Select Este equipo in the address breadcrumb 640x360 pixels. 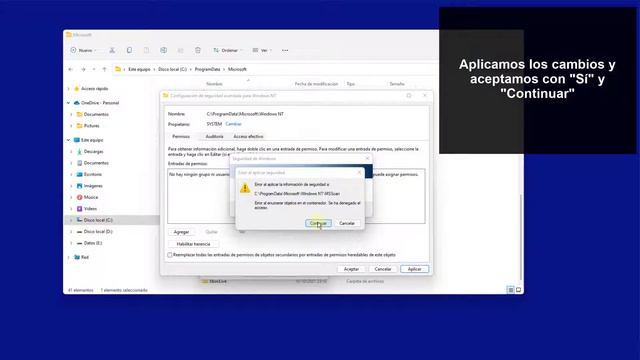[x=139, y=69]
